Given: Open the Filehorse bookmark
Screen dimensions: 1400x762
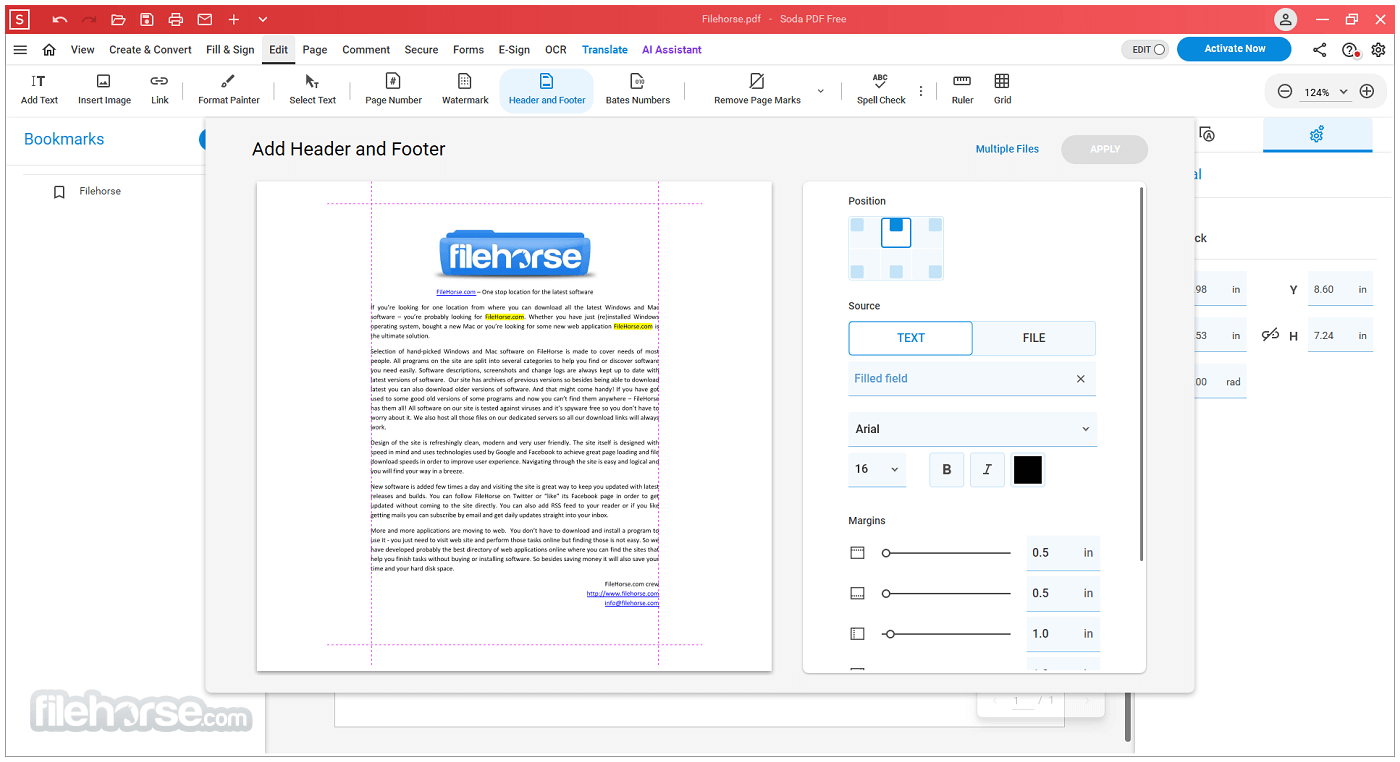Looking at the screenshot, I should (x=100, y=191).
